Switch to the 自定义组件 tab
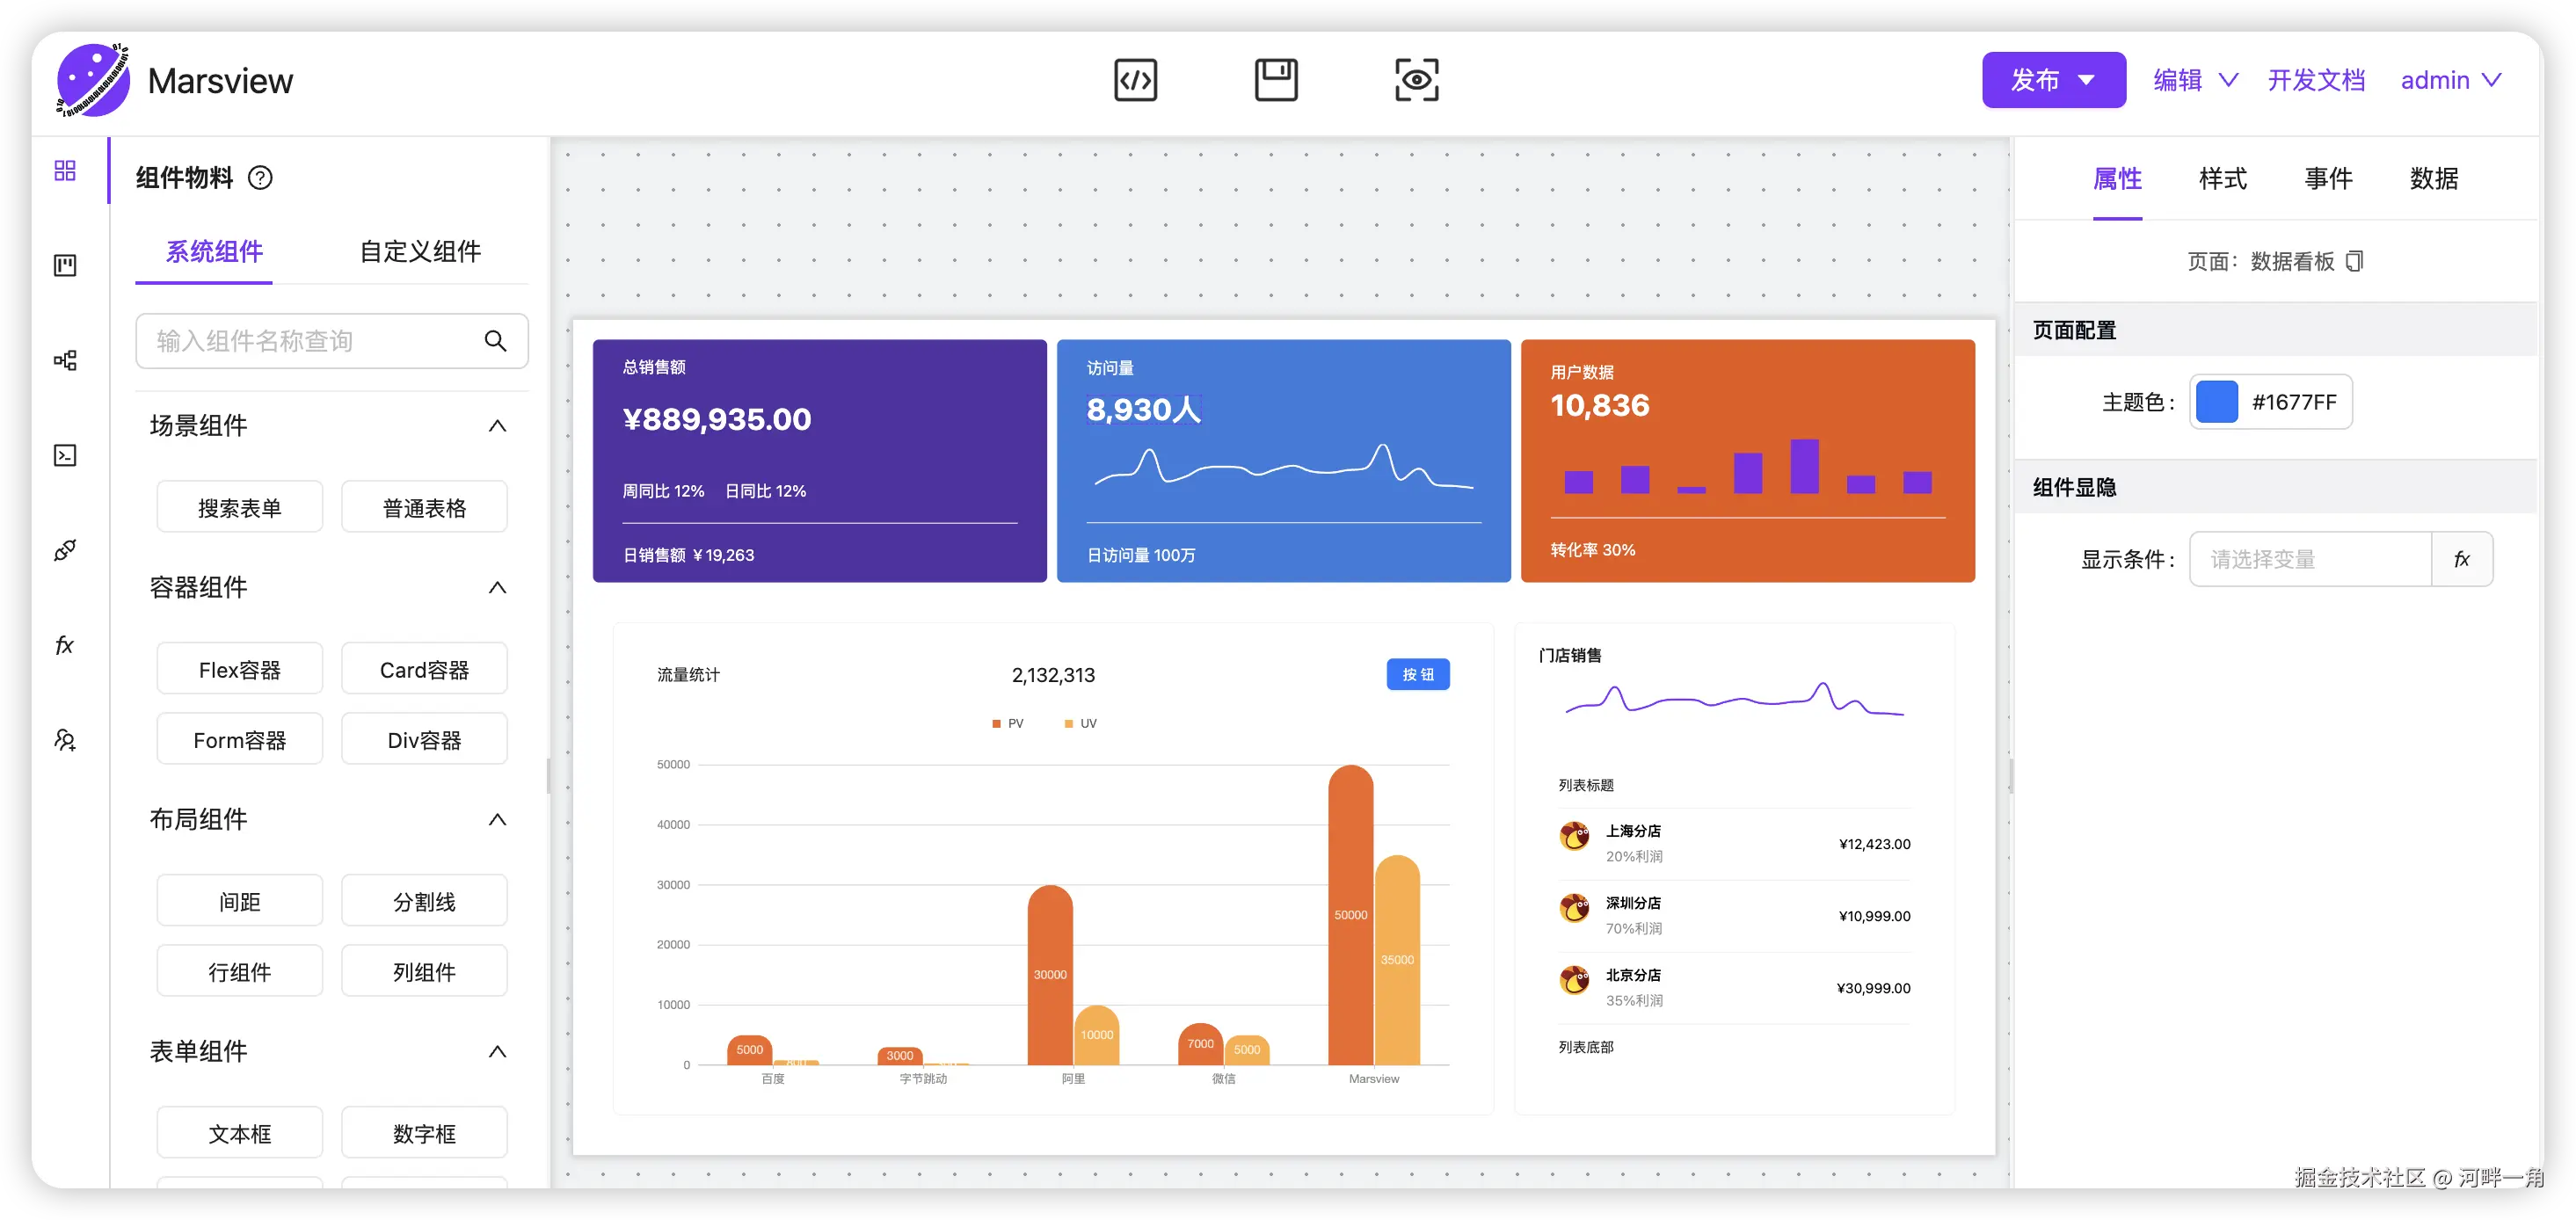2576x1220 pixels. click(420, 251)
